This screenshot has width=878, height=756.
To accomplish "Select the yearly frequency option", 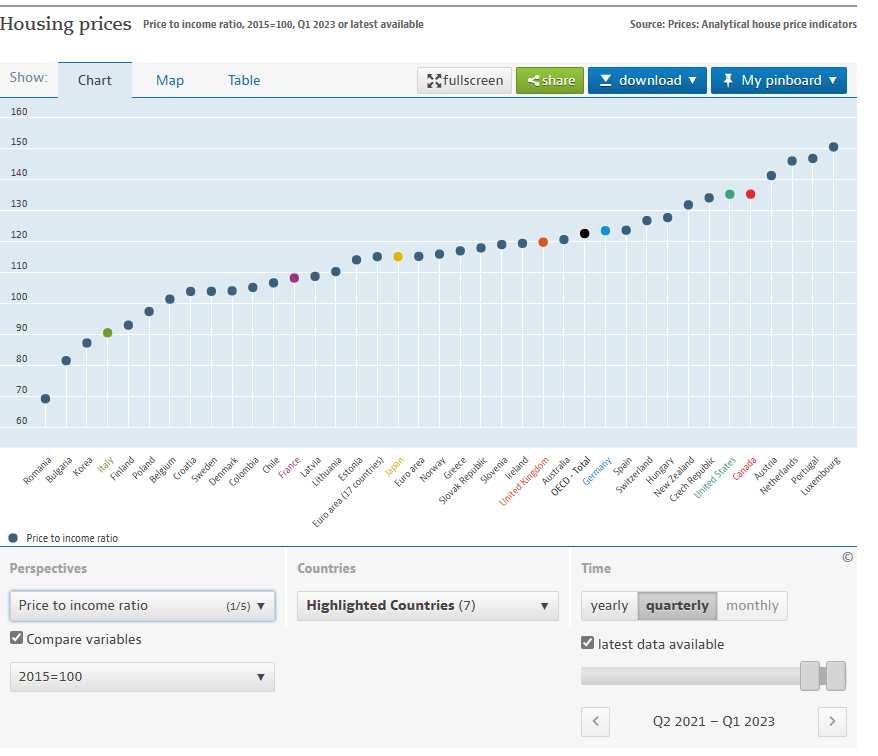I will 610,605.
